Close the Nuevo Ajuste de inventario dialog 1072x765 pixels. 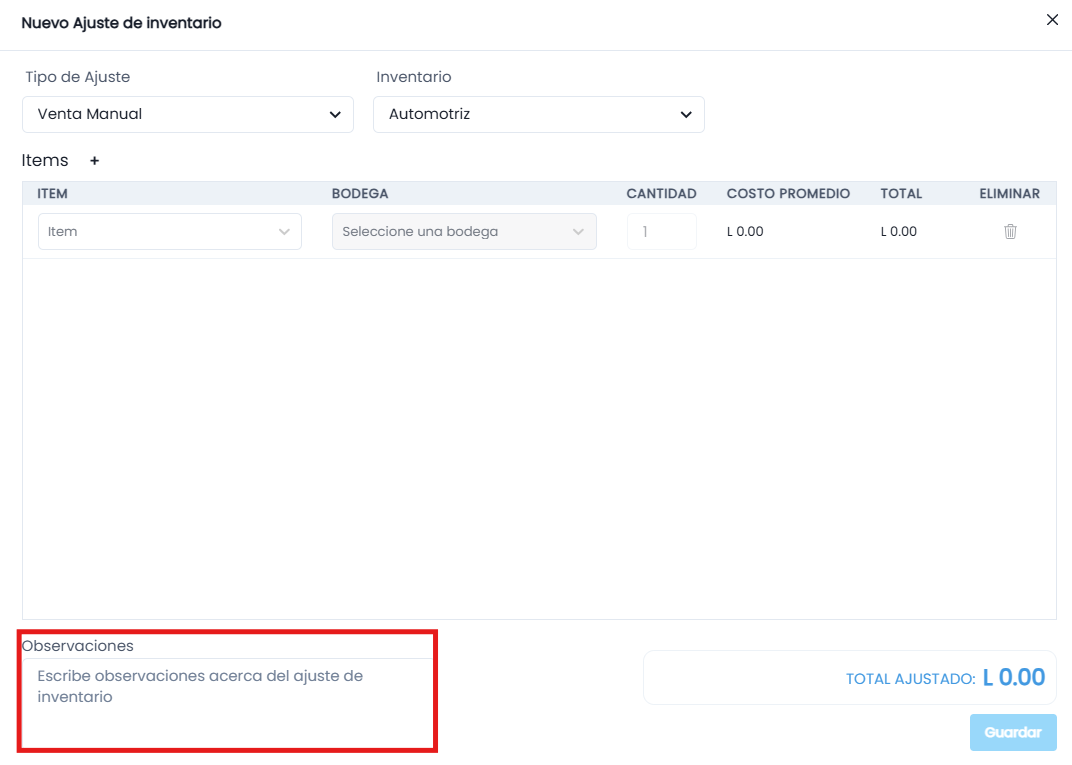[x=1052, y=21]
